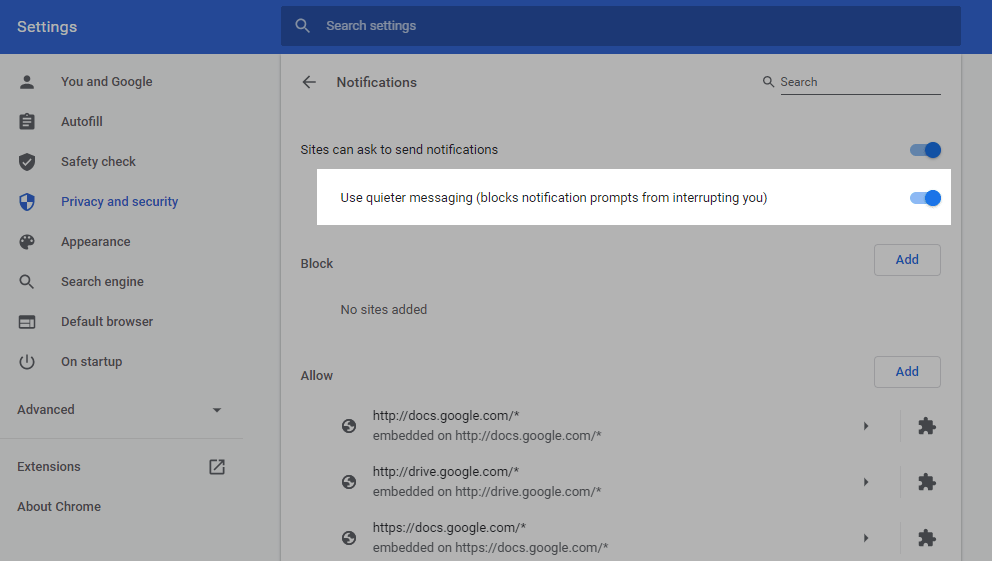Disable Sites can ask to send notifications

[925, 150]
